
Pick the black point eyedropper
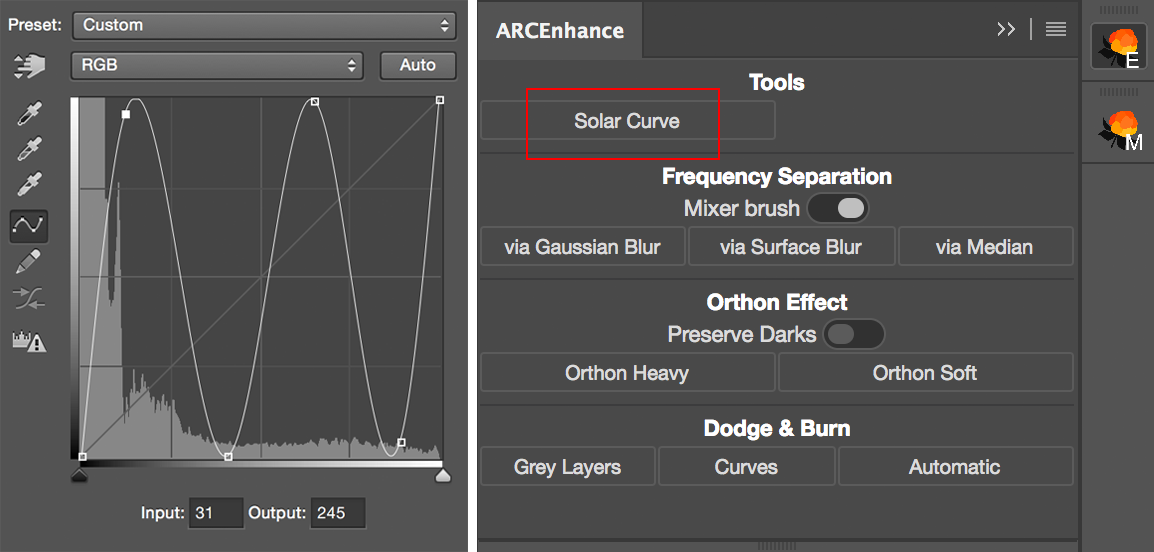pos(30,114)
